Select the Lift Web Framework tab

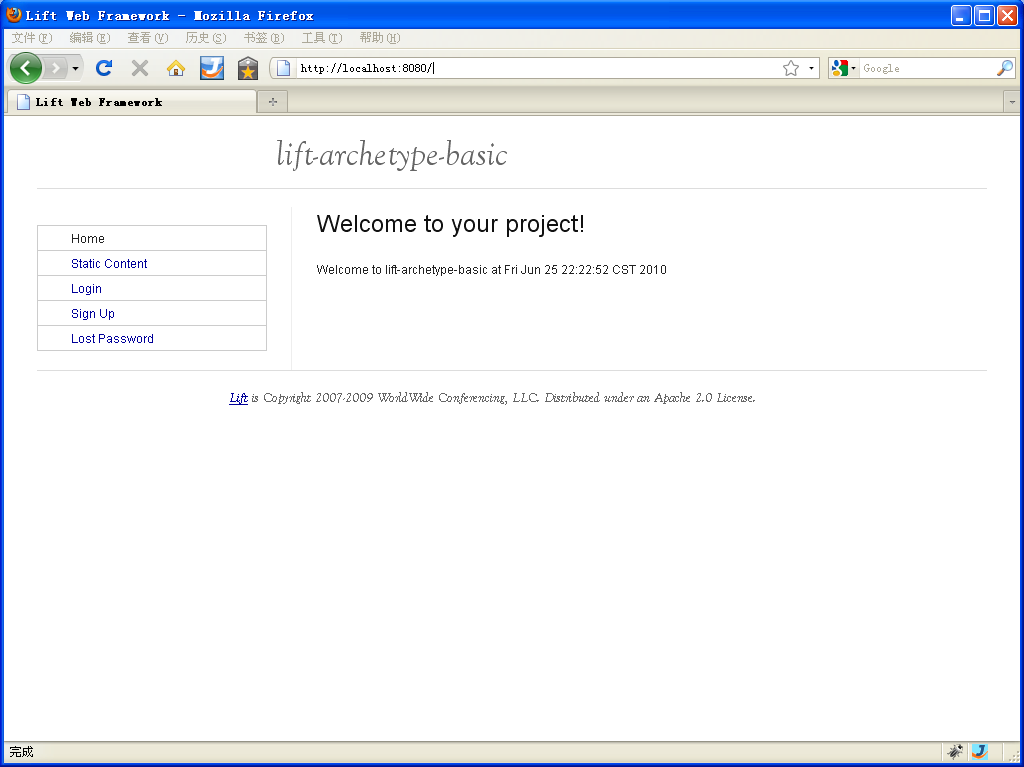click(131, 102)
